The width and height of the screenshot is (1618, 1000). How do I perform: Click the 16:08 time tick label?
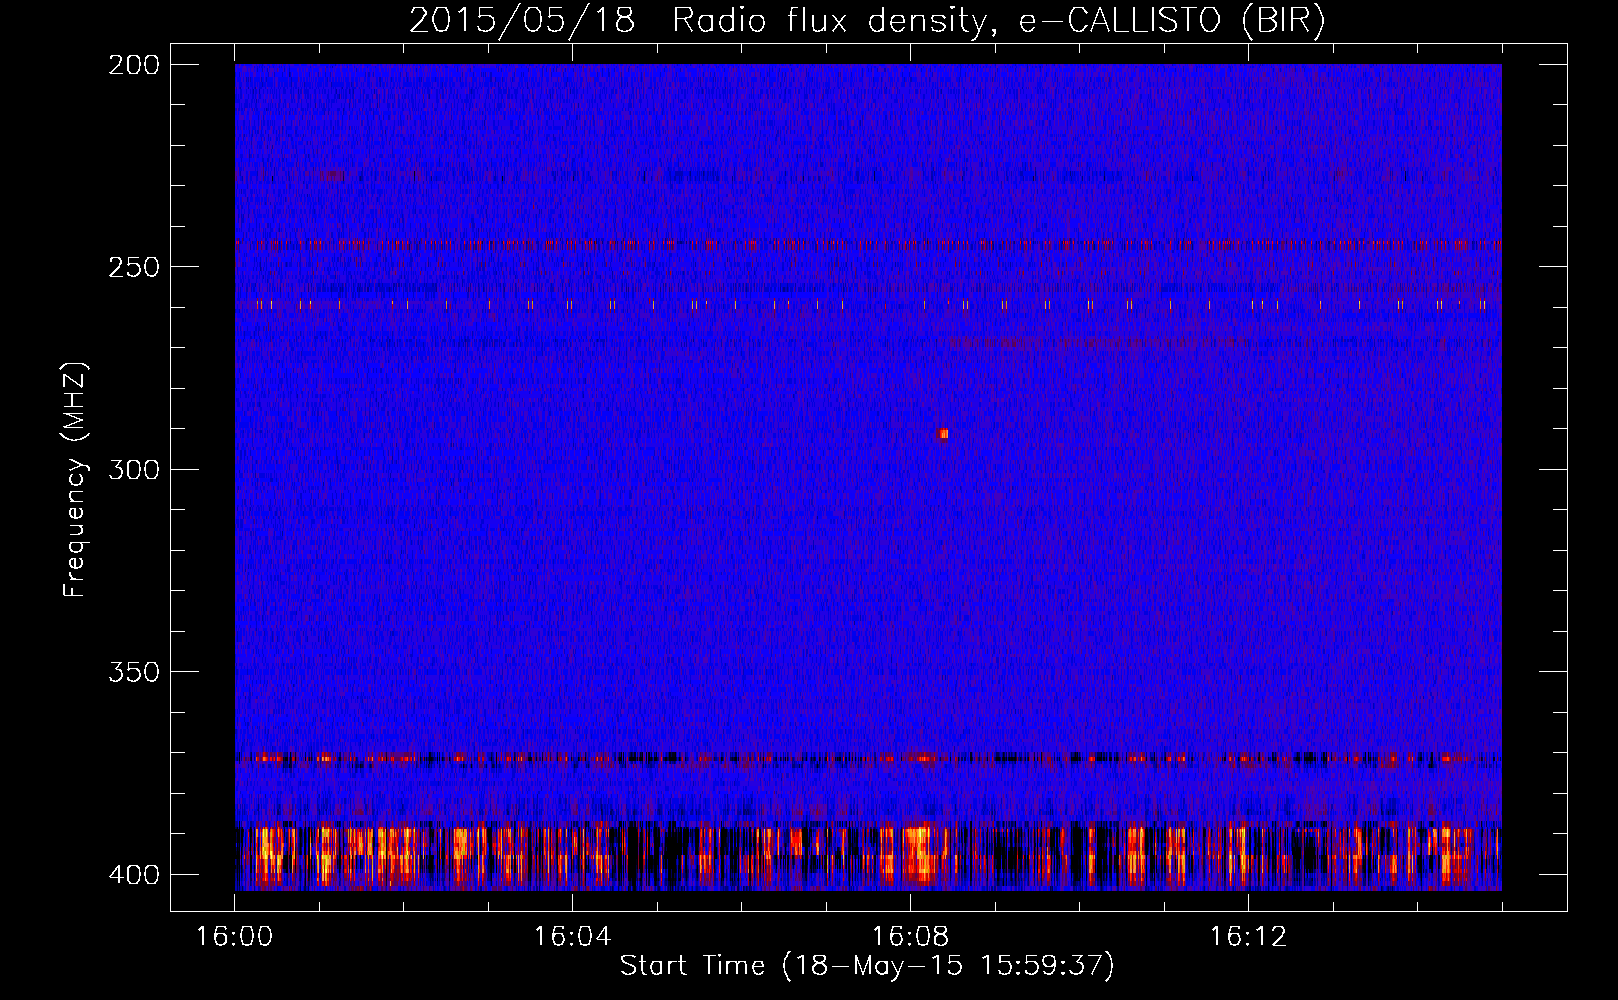[x=910, y=937]
